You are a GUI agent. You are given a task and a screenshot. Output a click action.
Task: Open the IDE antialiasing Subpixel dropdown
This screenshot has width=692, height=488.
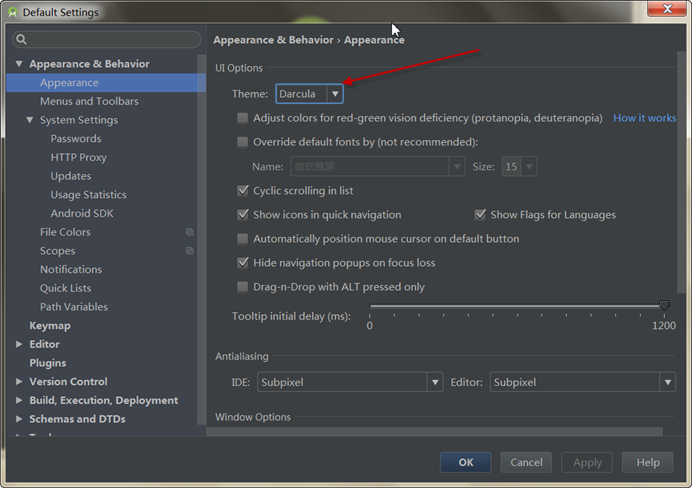point(350,382)
